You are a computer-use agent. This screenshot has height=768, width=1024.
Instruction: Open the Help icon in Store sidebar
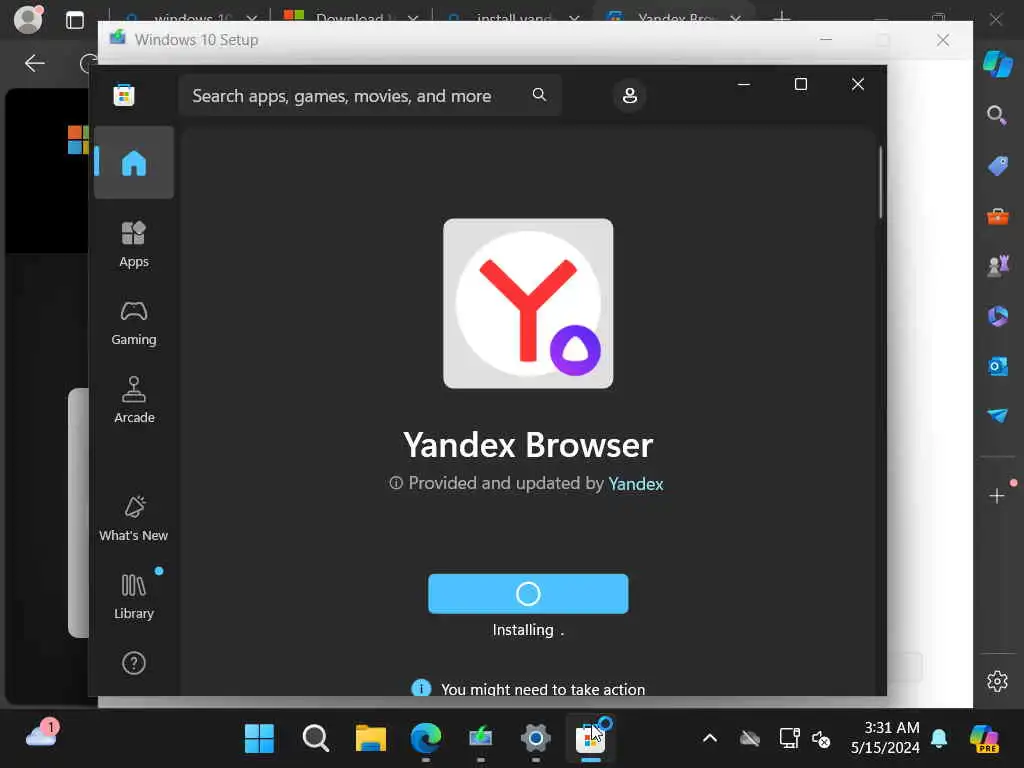point(134,663)
